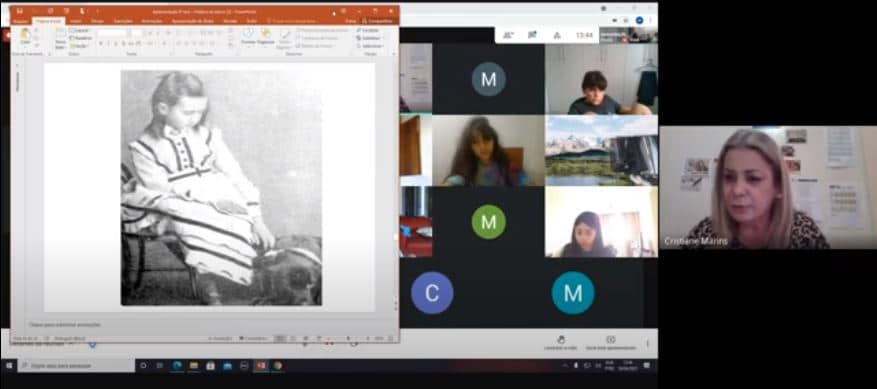This screenshot has width=877, height=389.
Task: Toggle Normal view button in PowerPoint status bar
Action: [280, 339]
